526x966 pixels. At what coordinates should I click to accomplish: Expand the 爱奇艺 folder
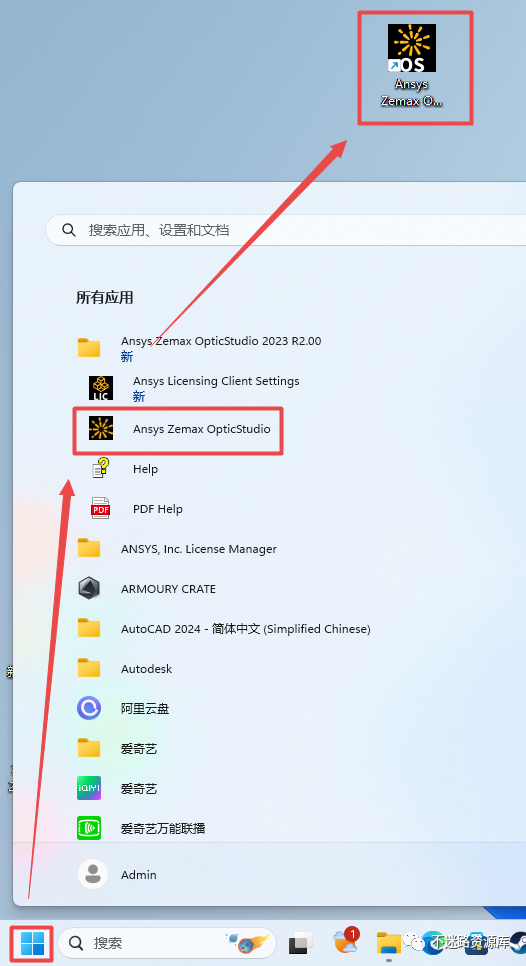point(139,749)
